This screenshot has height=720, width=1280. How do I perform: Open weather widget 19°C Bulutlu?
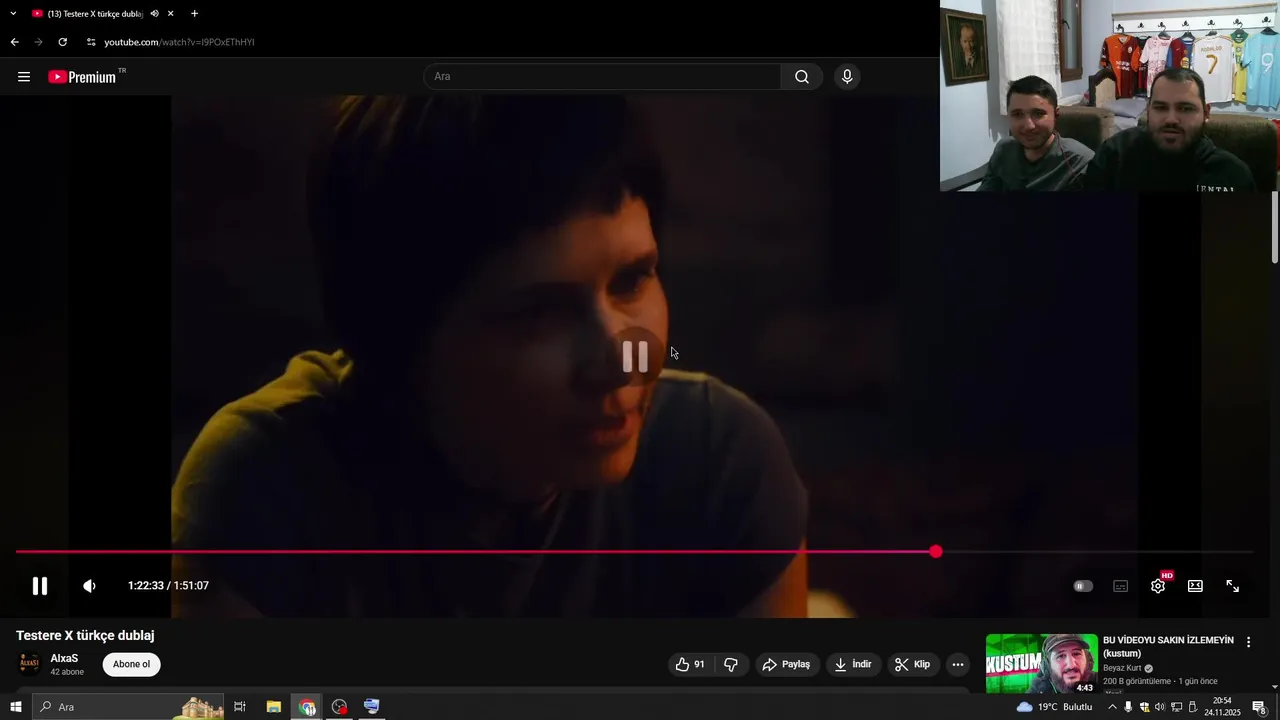click(x=1055, y=707)
